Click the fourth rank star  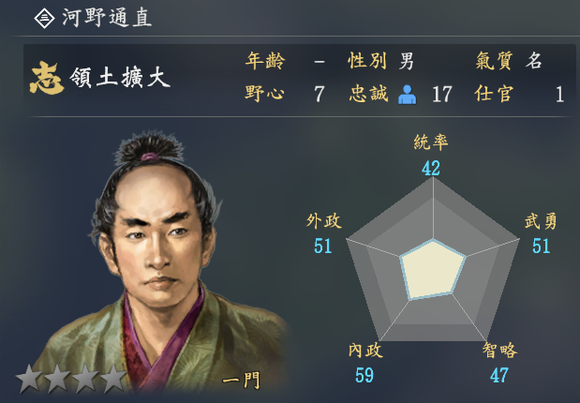(113, 379)
